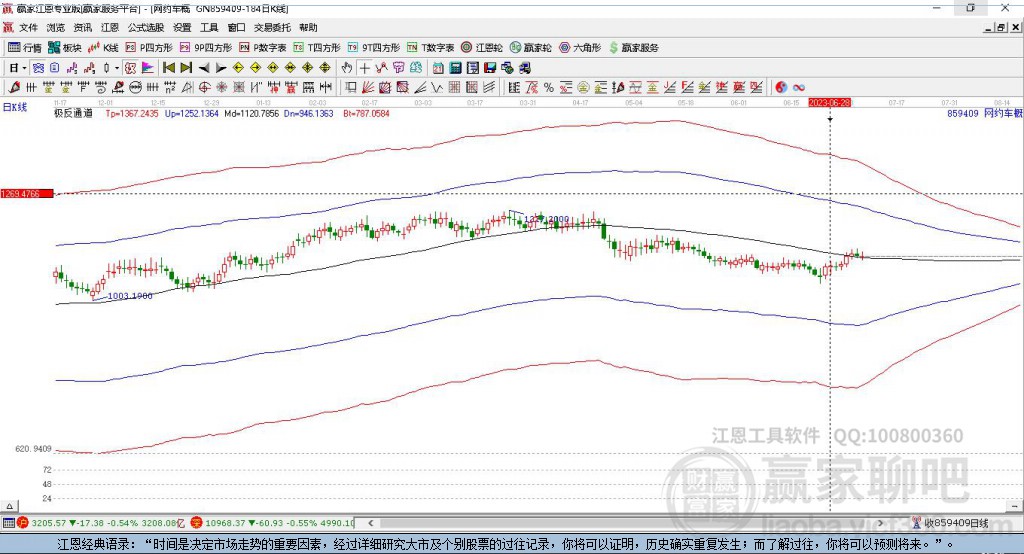The height and width of the screenshot is (554, 1024).
Task: Switch to K线 chart view
Action: [x=103, y=48]
